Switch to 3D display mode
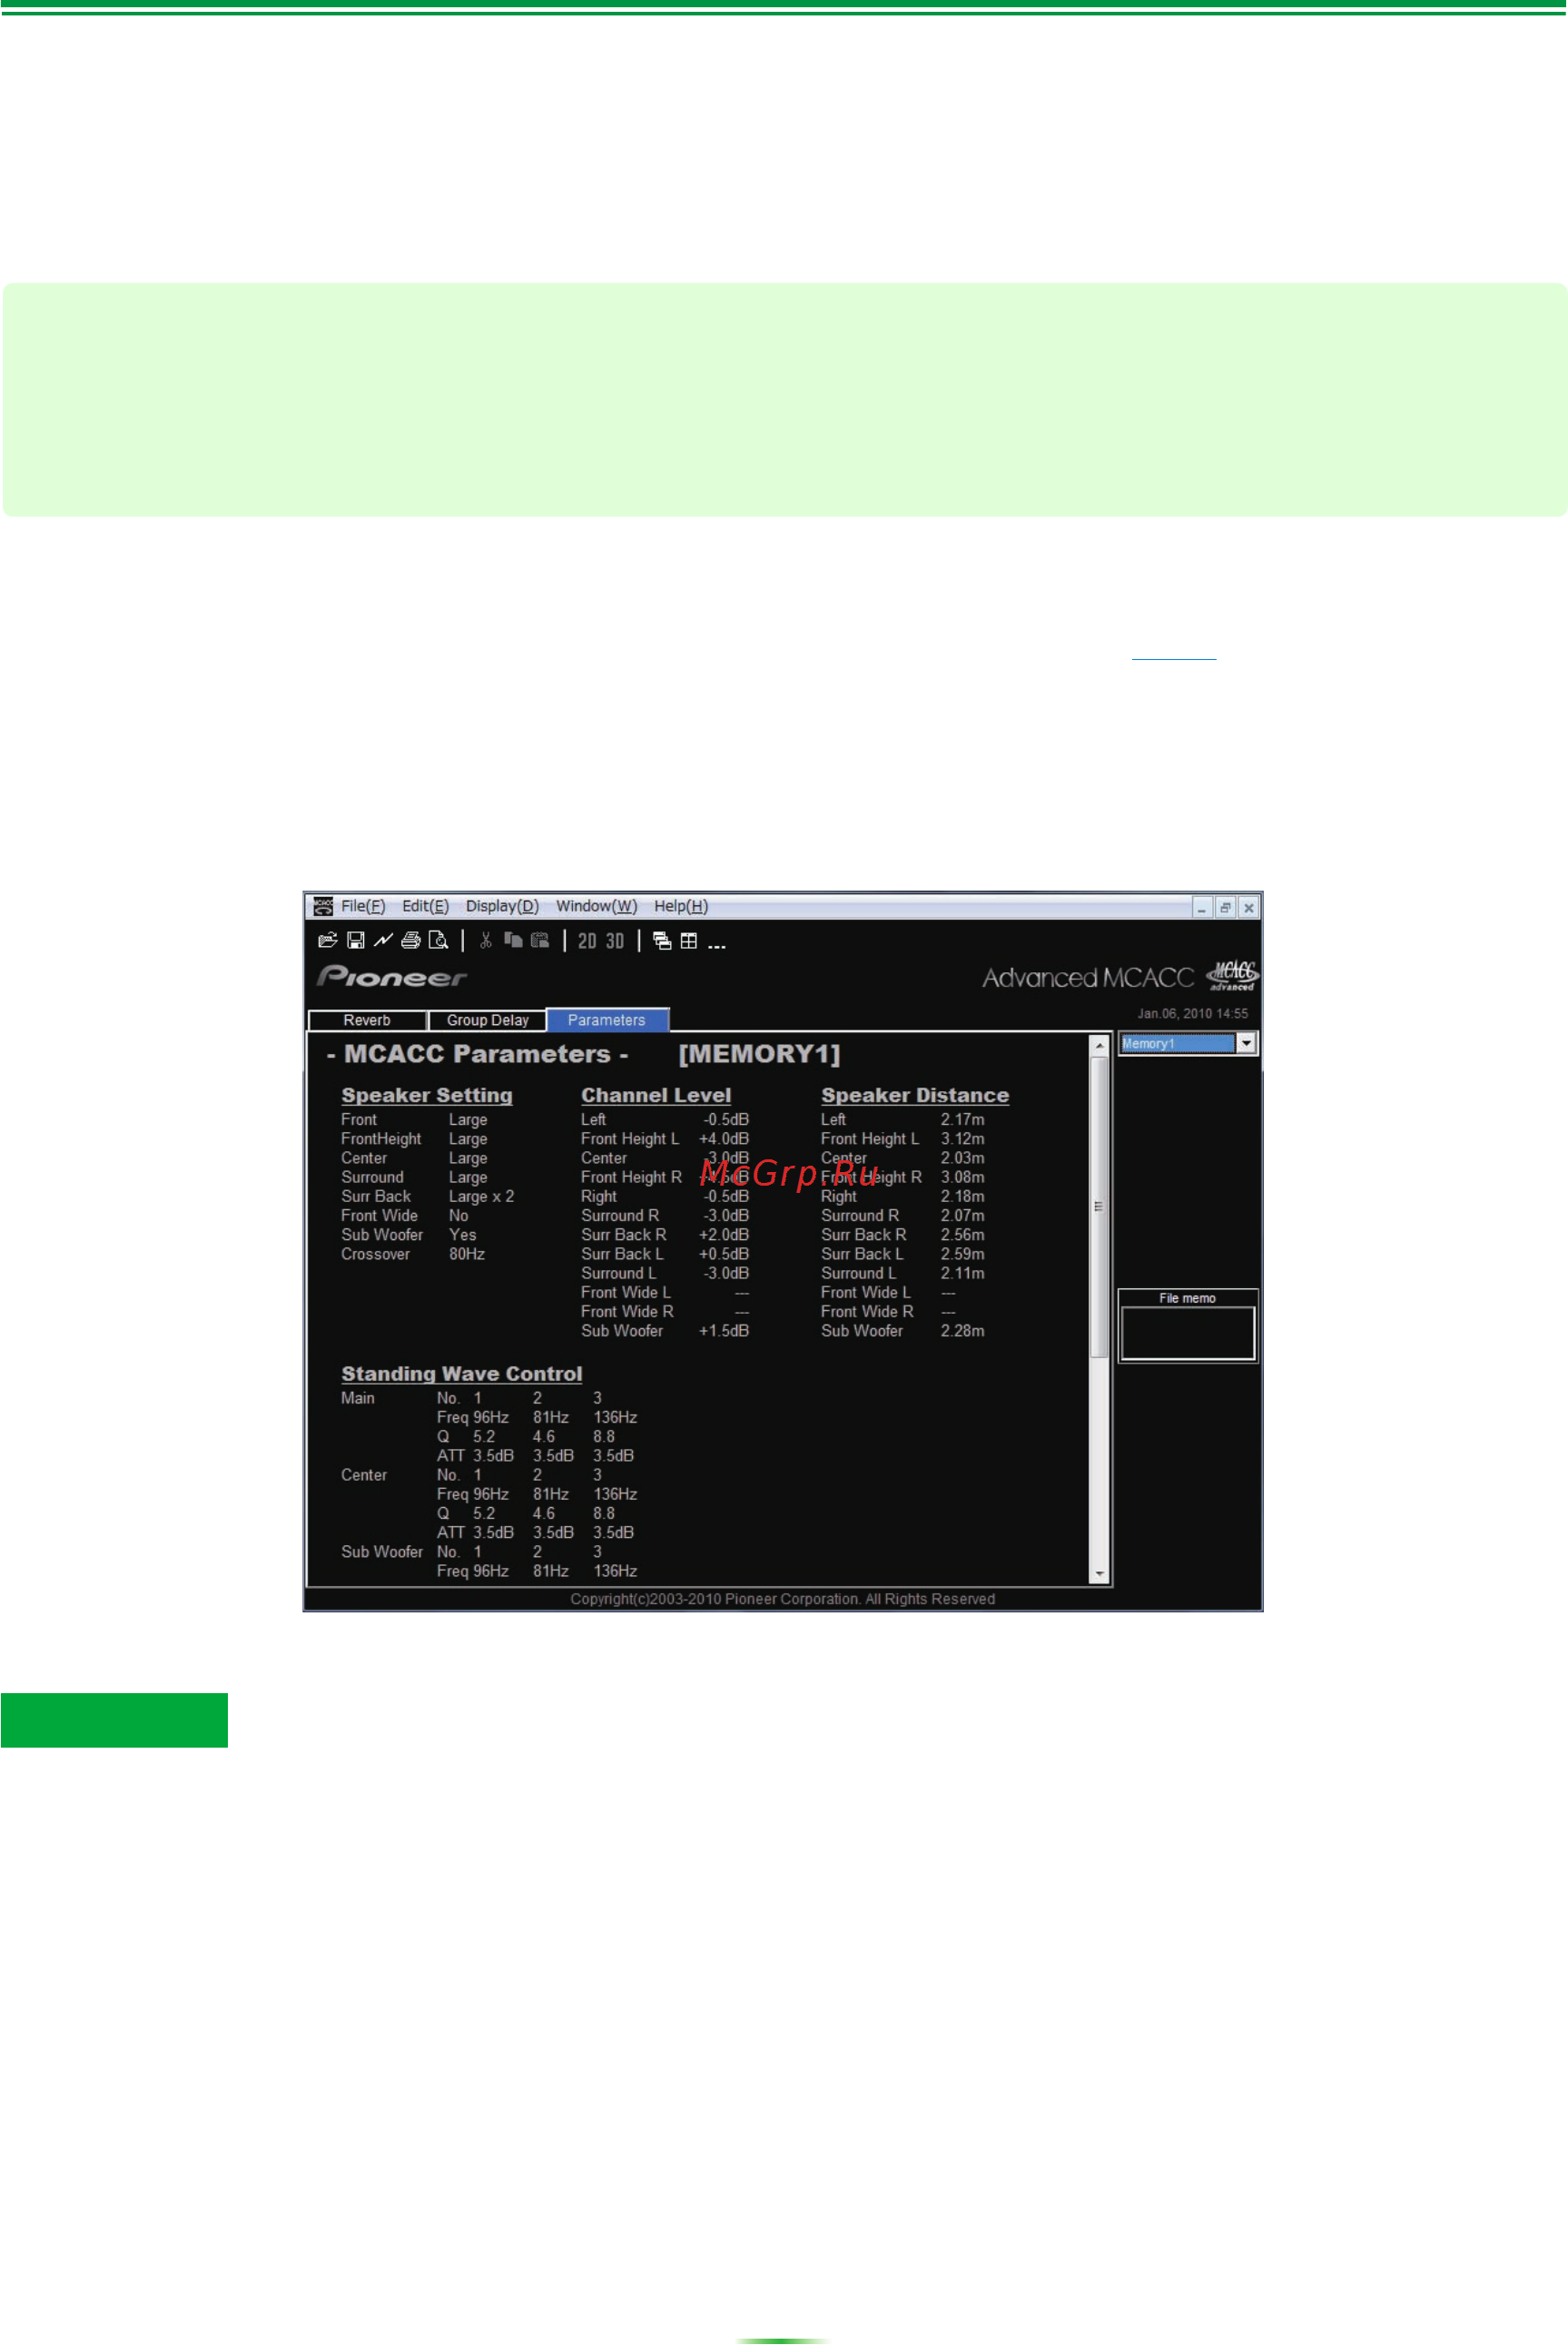The height and width of the screenshot is (2345, 1568). tap(615, 941)
